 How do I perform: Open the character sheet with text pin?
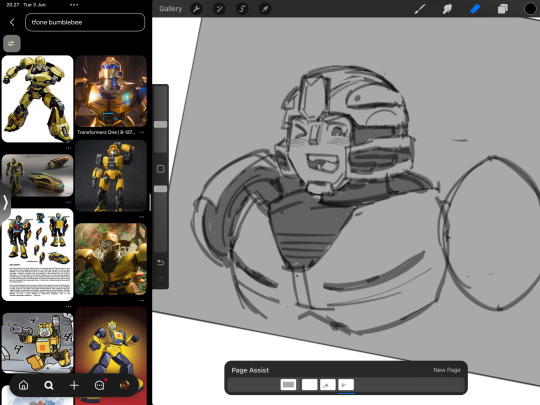pos(38,255)
